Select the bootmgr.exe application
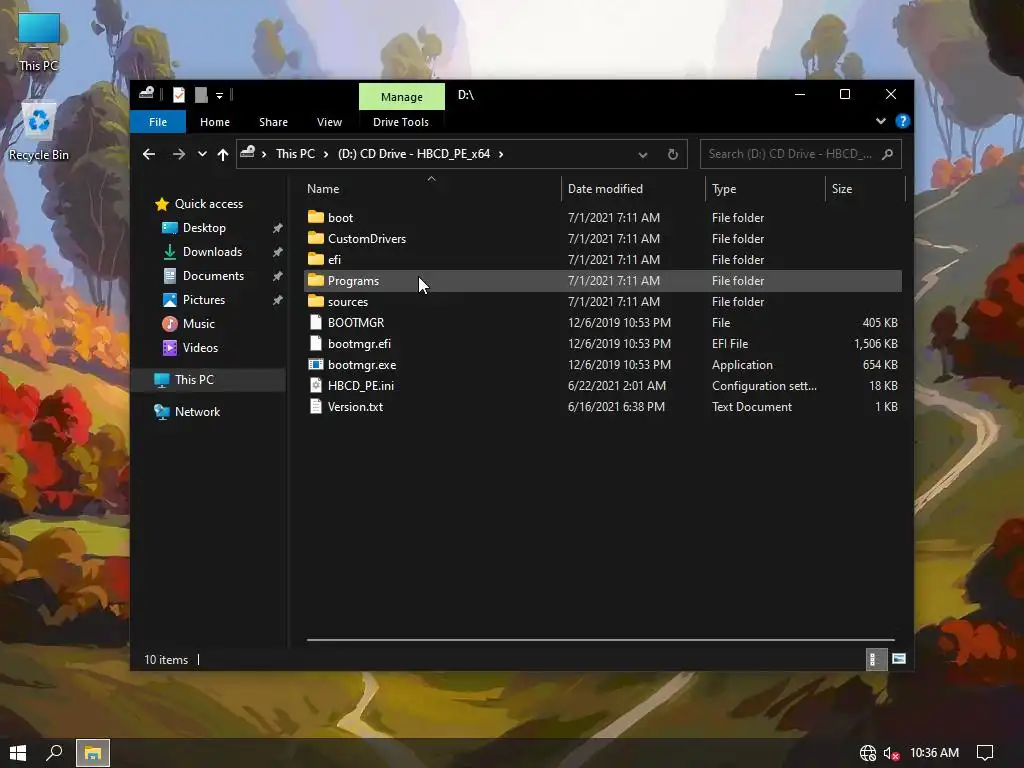1024x768 pixels. click(603, 365)
